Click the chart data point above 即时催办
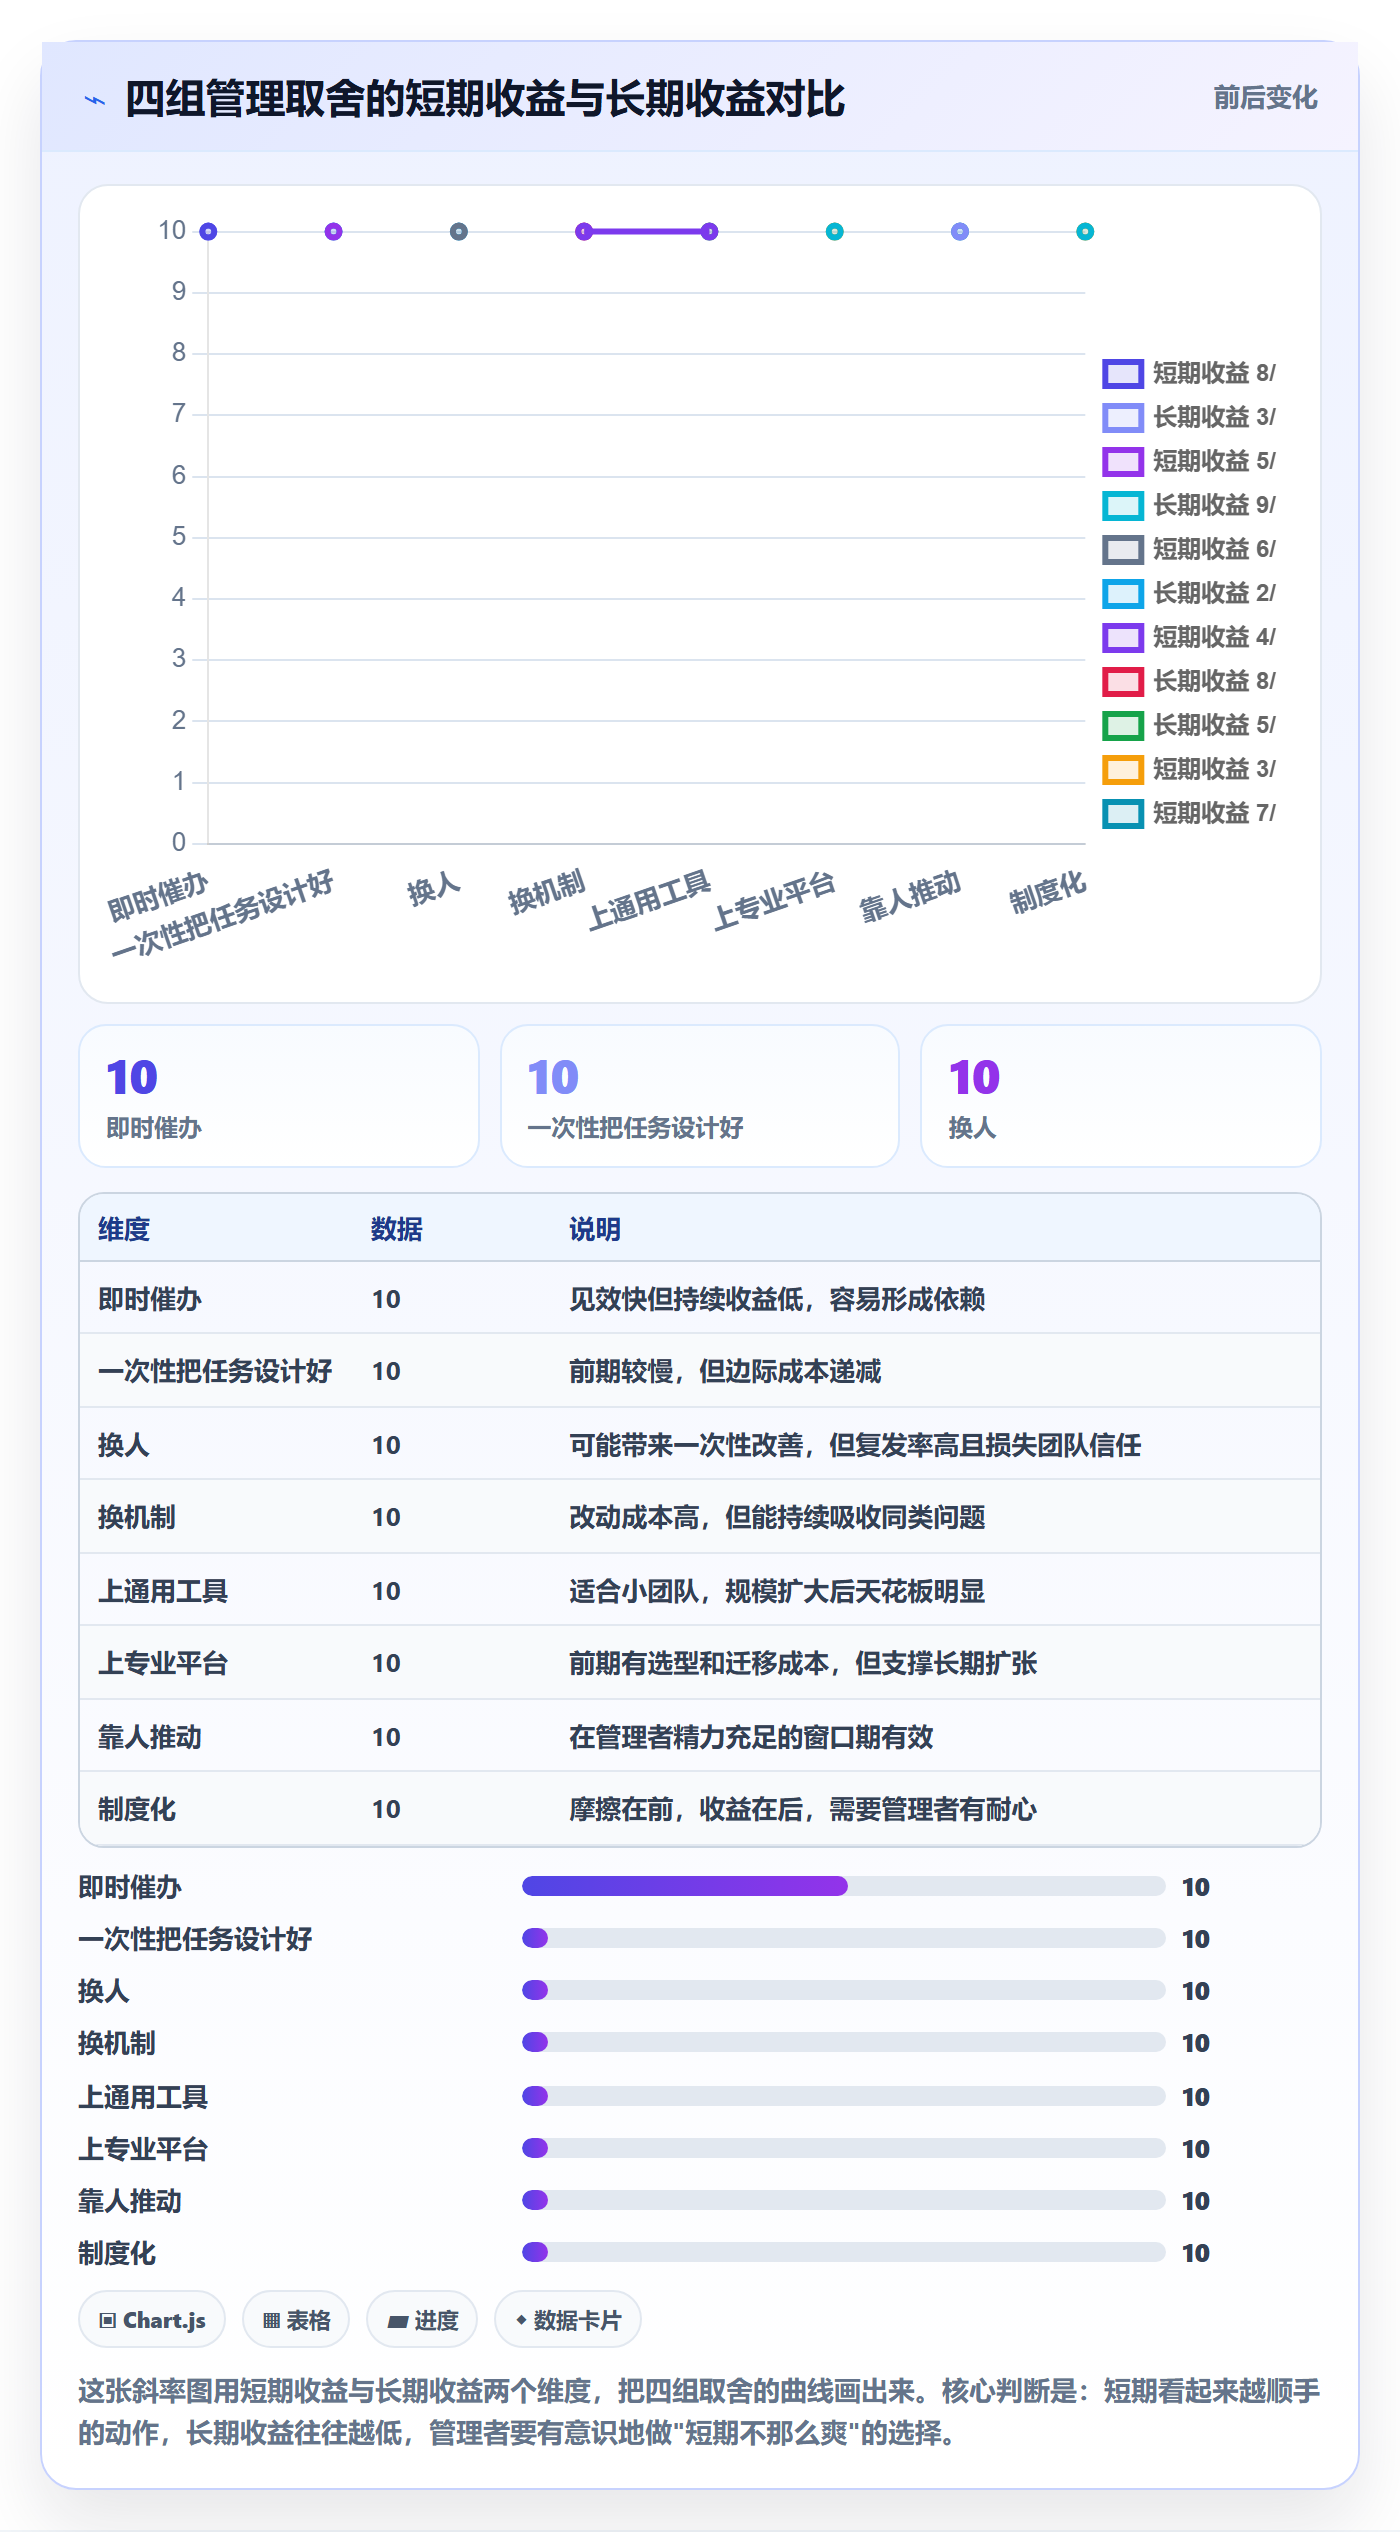 [x=208, y=232]
